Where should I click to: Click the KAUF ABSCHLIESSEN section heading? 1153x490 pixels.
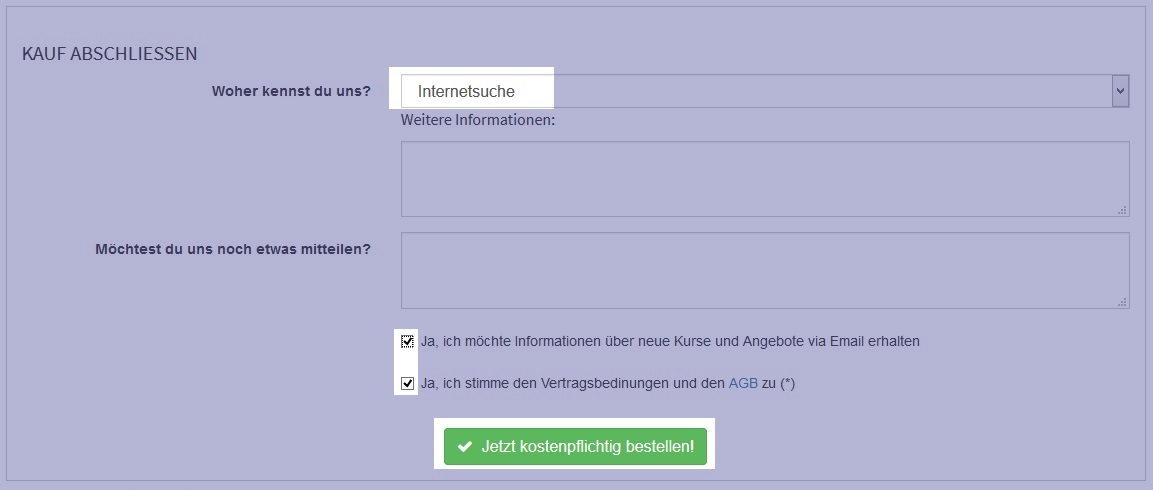tap(110, 54)
